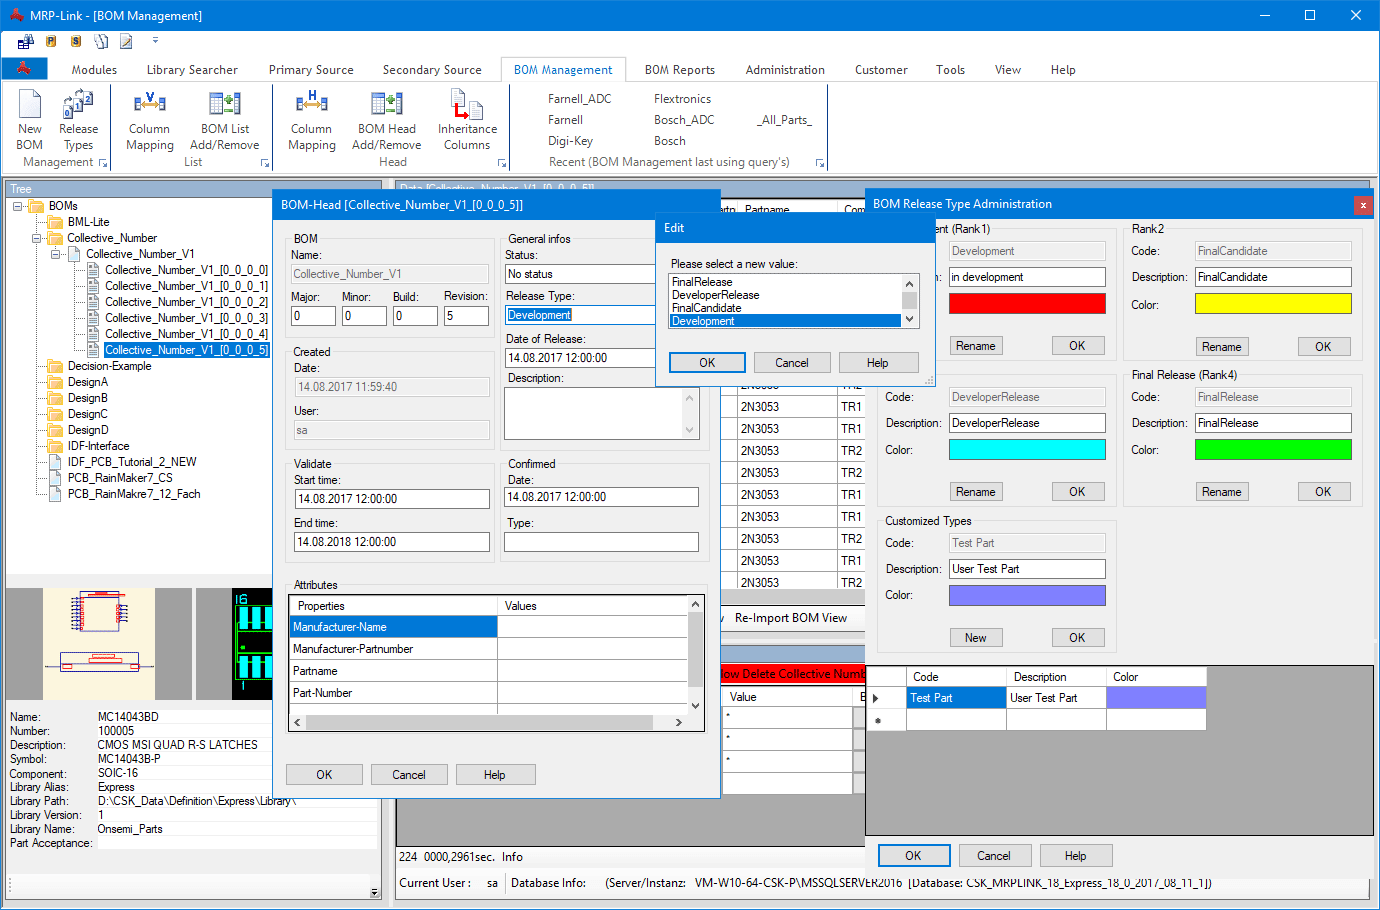This screenshot has width=1380, height=910.
Task: Open BOM Head Add/Remove tool
Action: pos(387,103)
